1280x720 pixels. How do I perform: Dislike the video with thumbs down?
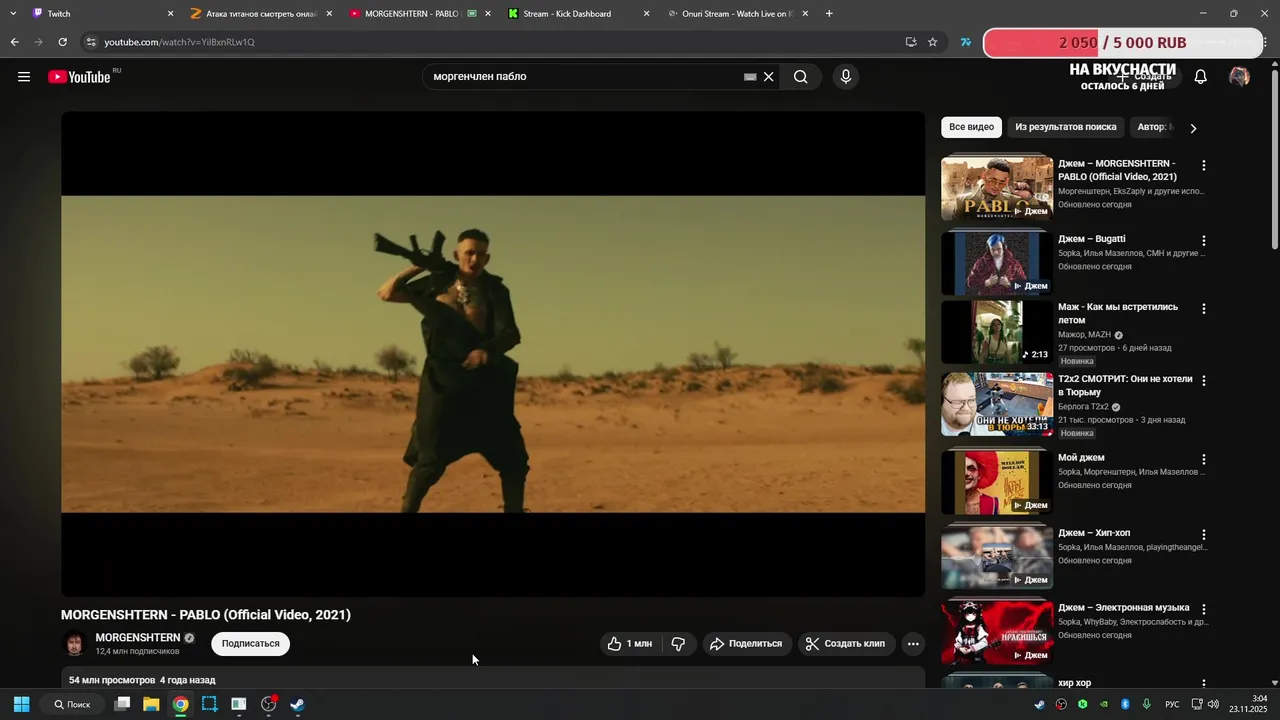[x=678, y=644]
